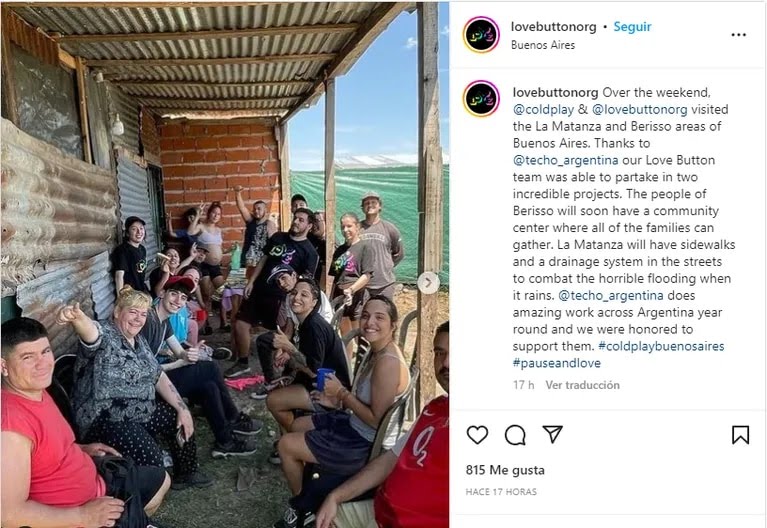Click the group photo of the post
Screen dimensions: 767x528
click(225, 264)
